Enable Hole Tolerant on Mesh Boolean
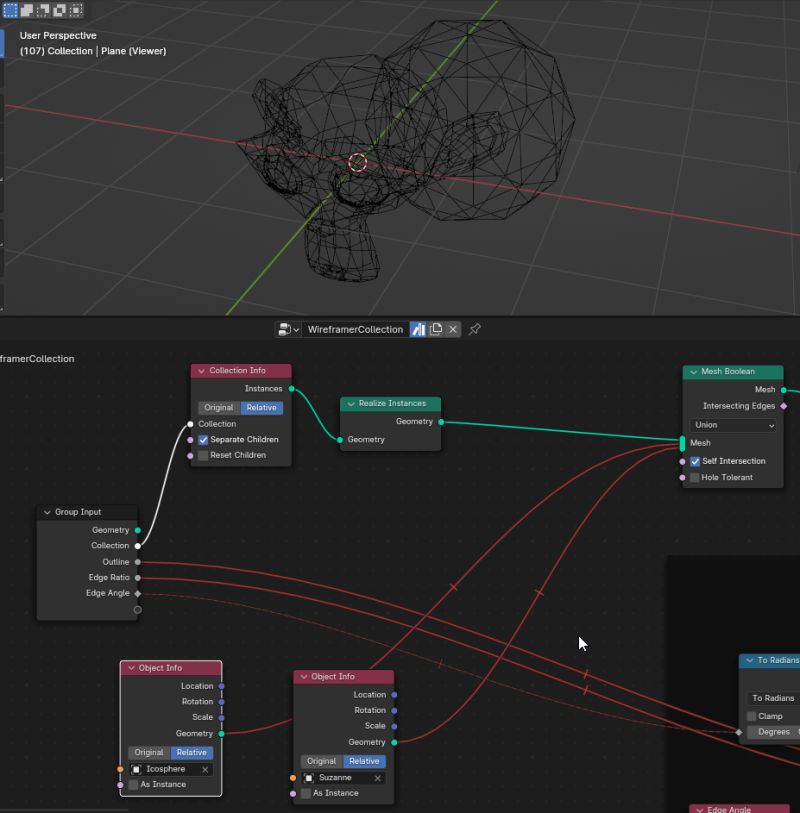Viewport: 800px width, 813px height. click(x=694, y=477)
